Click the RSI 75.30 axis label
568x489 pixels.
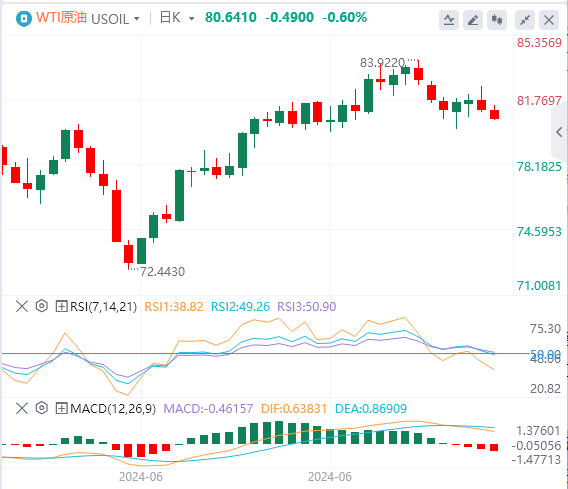coord(545,329)
